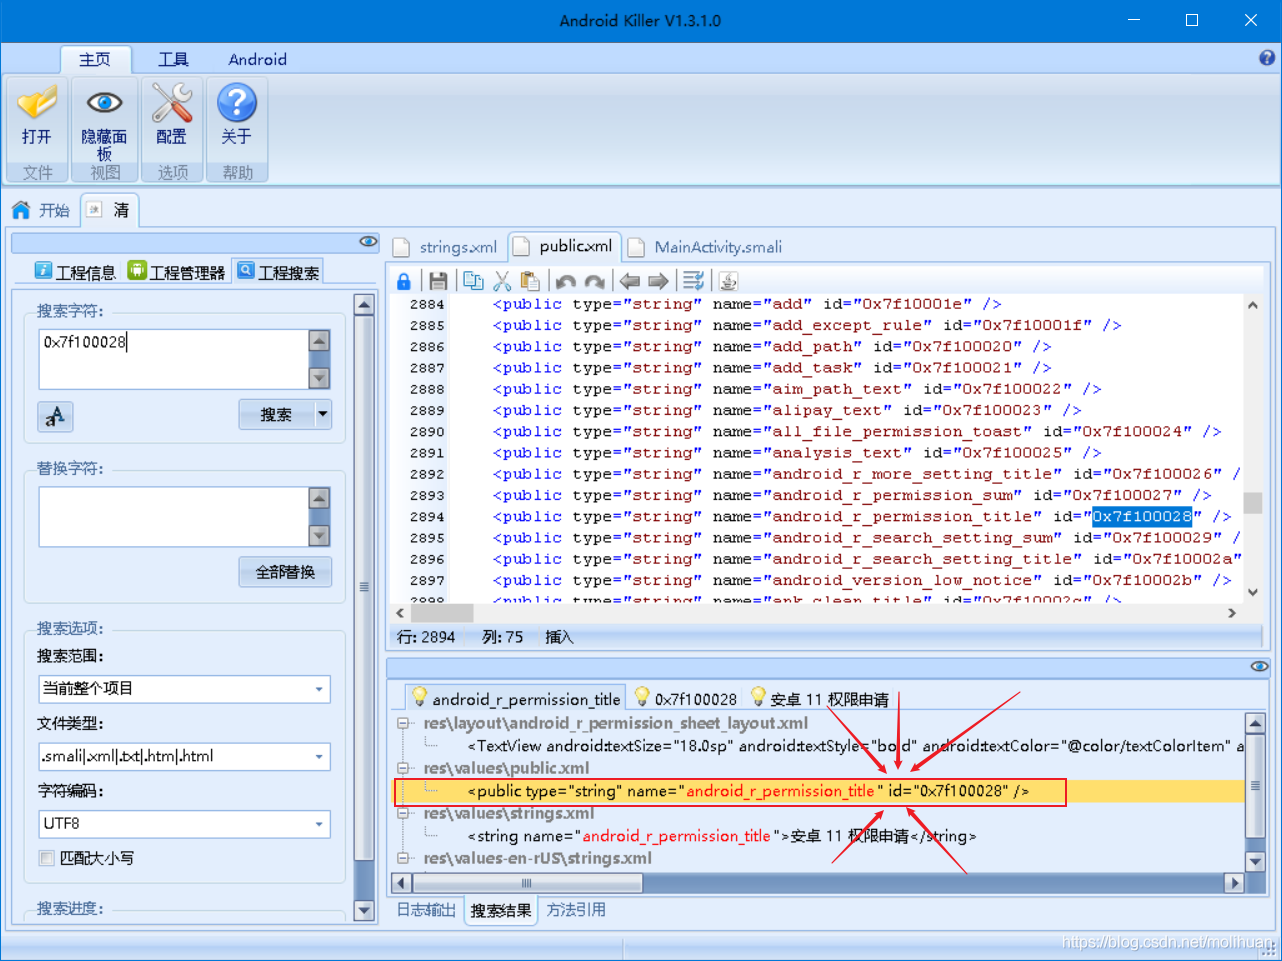
Task: Click code line 2891 analysis_text
Action: (796, 453)
